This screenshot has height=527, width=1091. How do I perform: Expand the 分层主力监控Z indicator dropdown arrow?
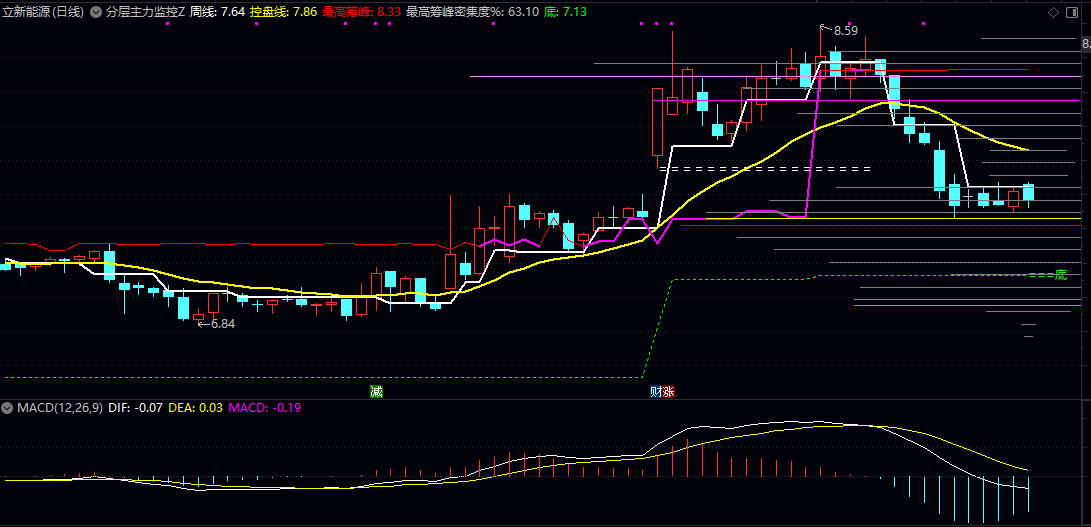(x=95, y=12)
